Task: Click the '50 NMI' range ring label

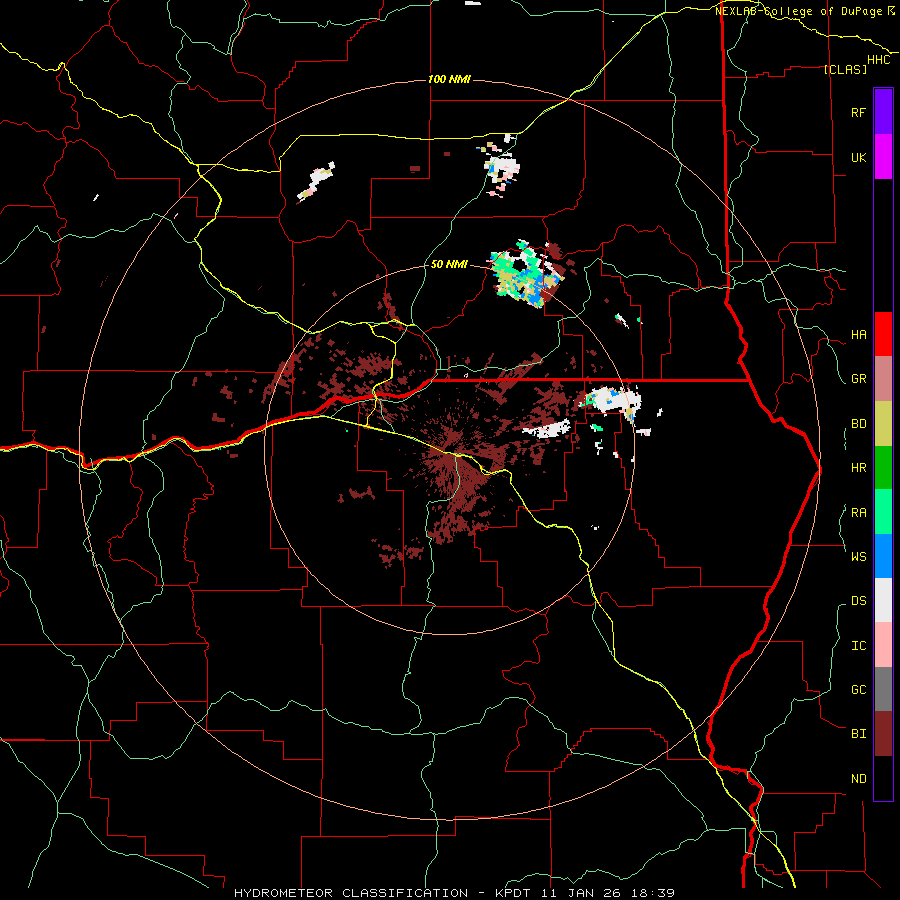Action: [449, 264]
